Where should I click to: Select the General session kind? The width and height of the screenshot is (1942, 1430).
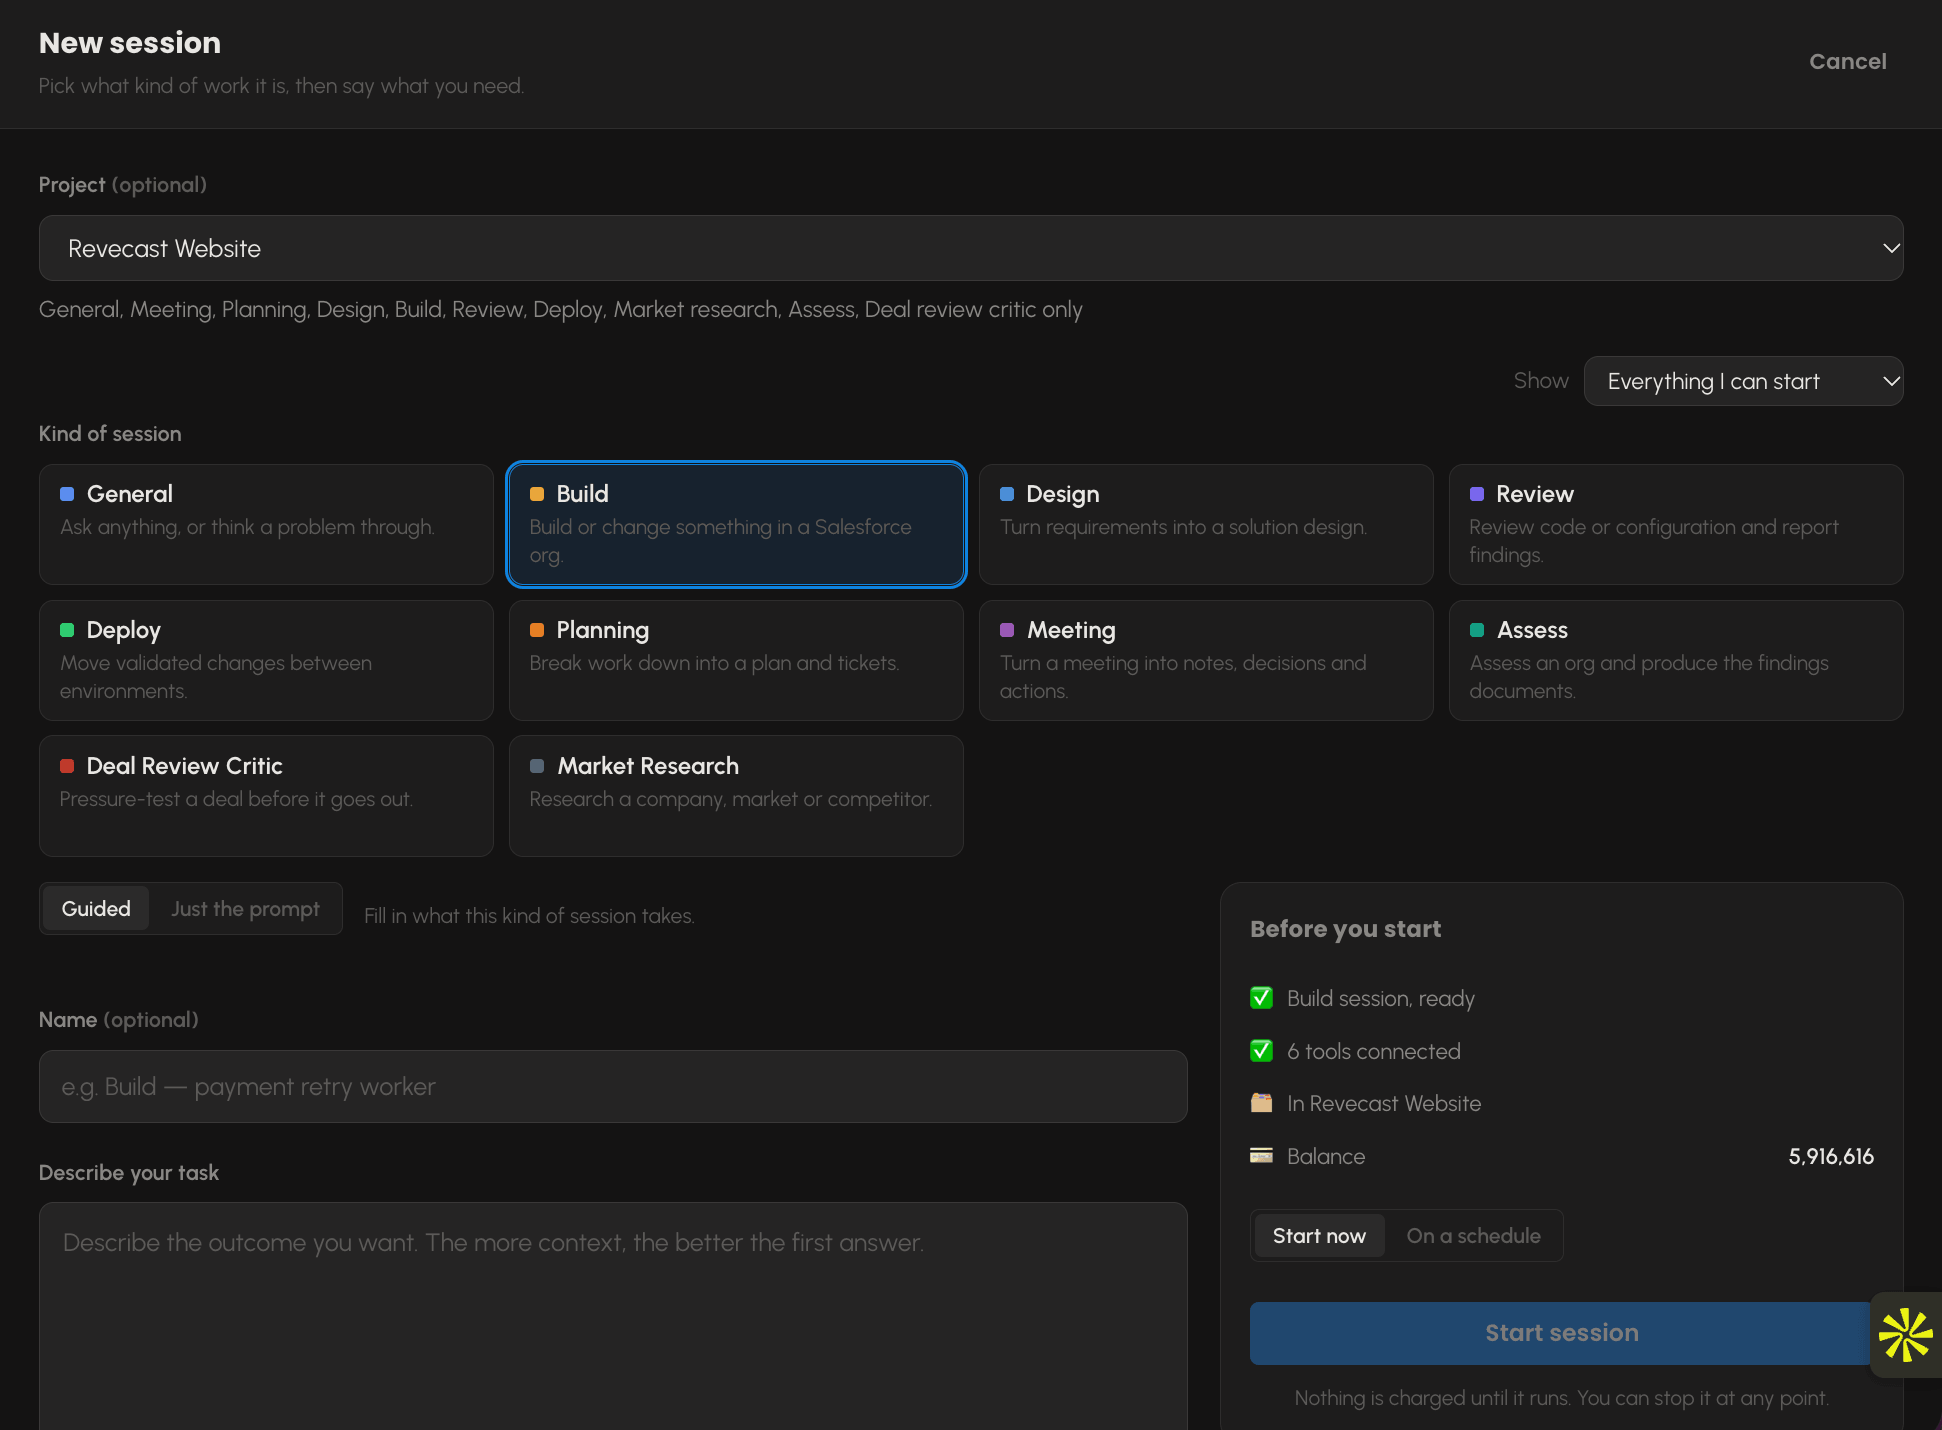[266, 524]
